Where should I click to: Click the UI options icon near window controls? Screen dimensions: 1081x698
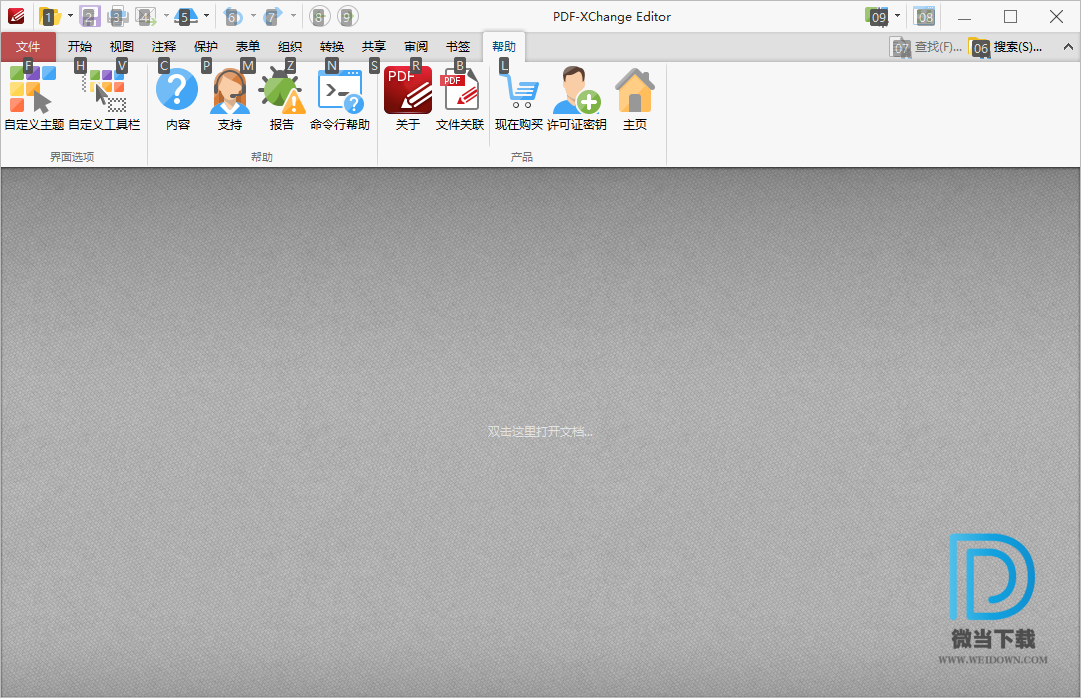(877, 16)
